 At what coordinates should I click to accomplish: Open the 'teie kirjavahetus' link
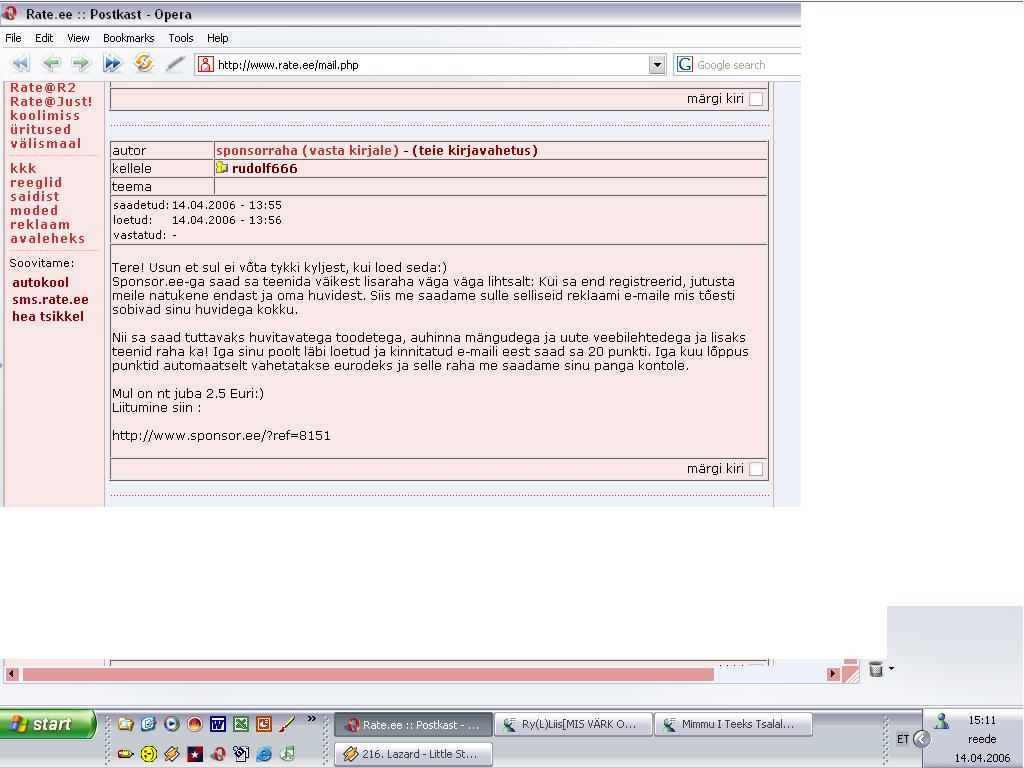pyautogui.click(x=475, y=150)
